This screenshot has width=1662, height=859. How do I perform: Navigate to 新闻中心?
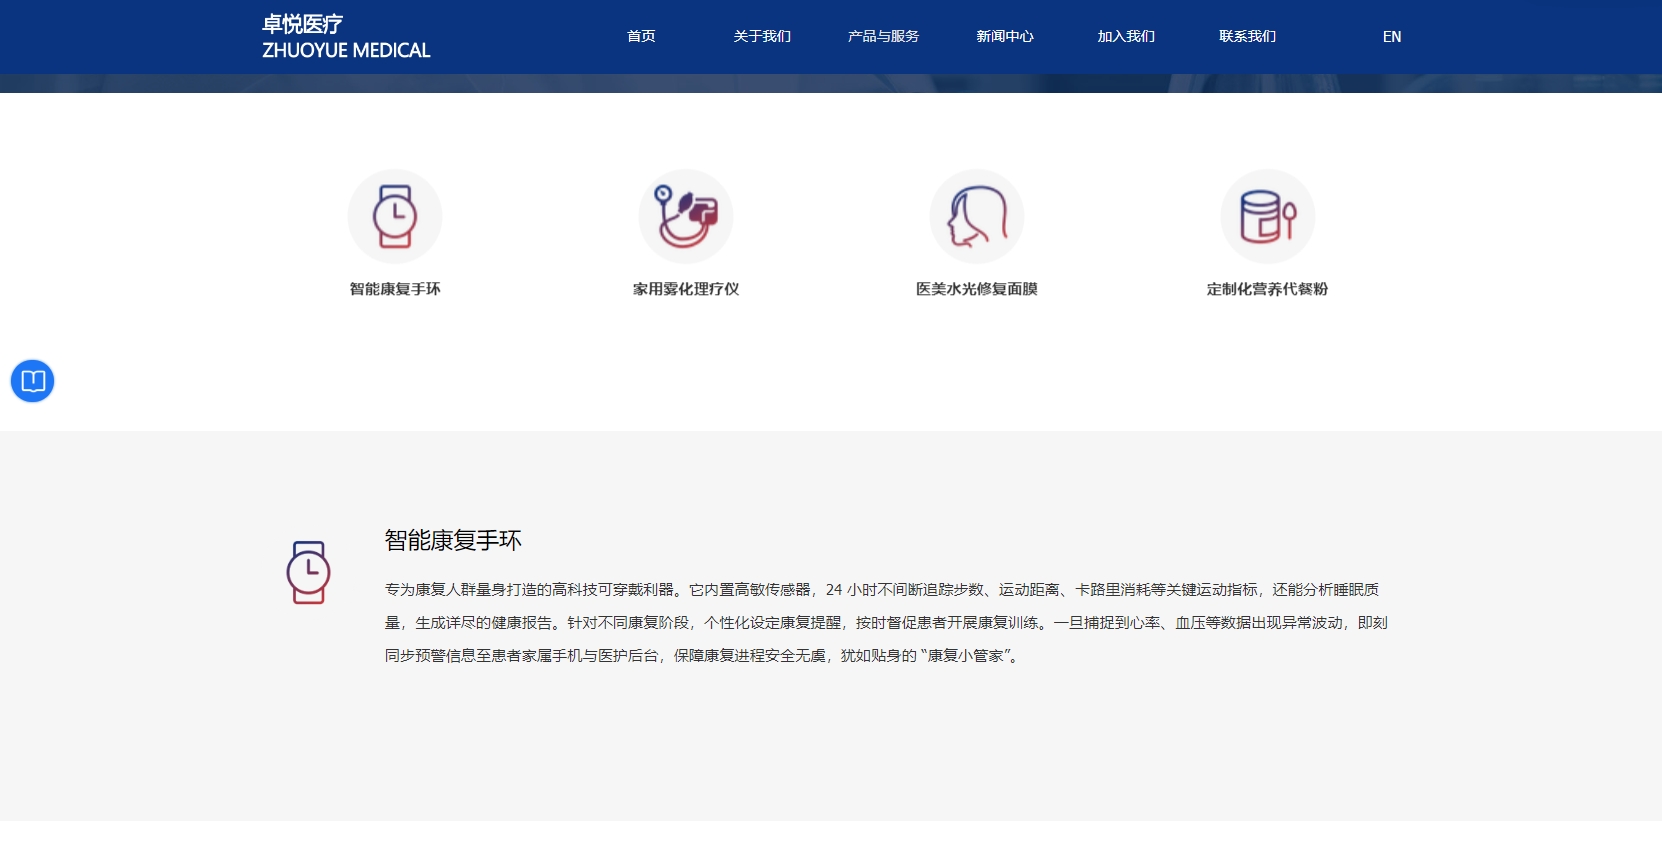(x=1005, y=36)
